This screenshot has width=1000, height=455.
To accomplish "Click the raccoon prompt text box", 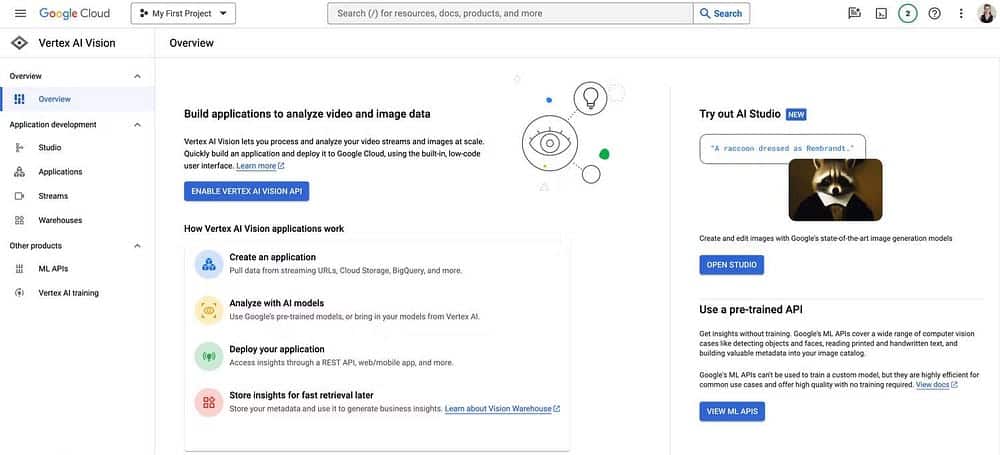I will pyautogui.click(x=783, y=149).
